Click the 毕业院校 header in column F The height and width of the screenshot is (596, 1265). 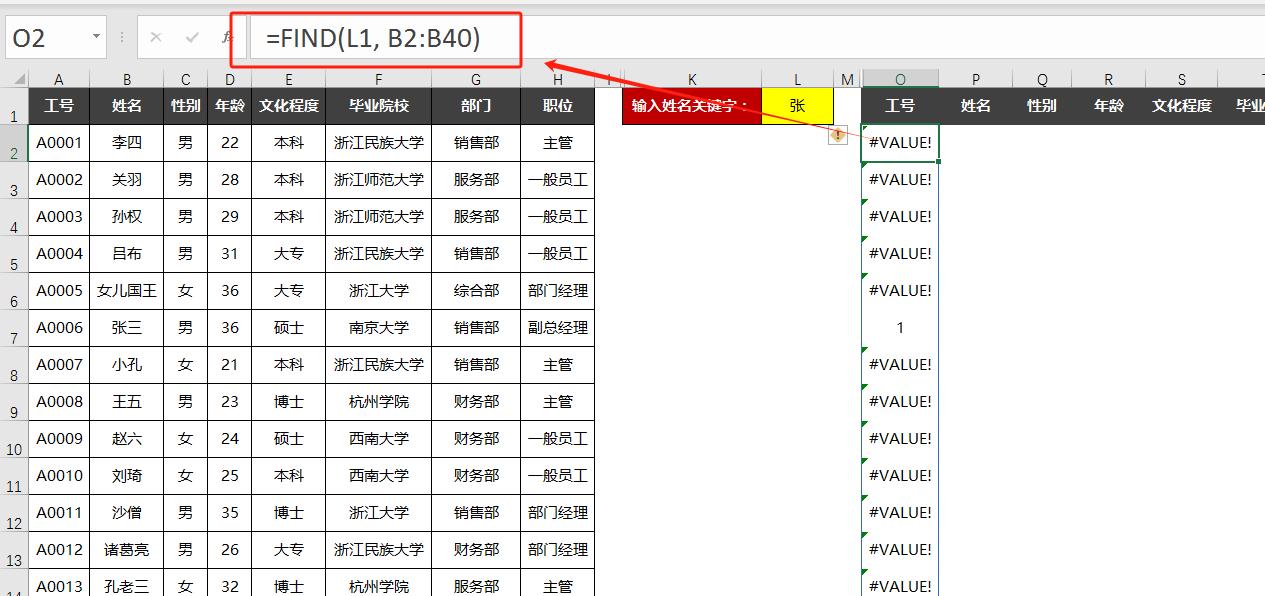[x=379, y=105]
